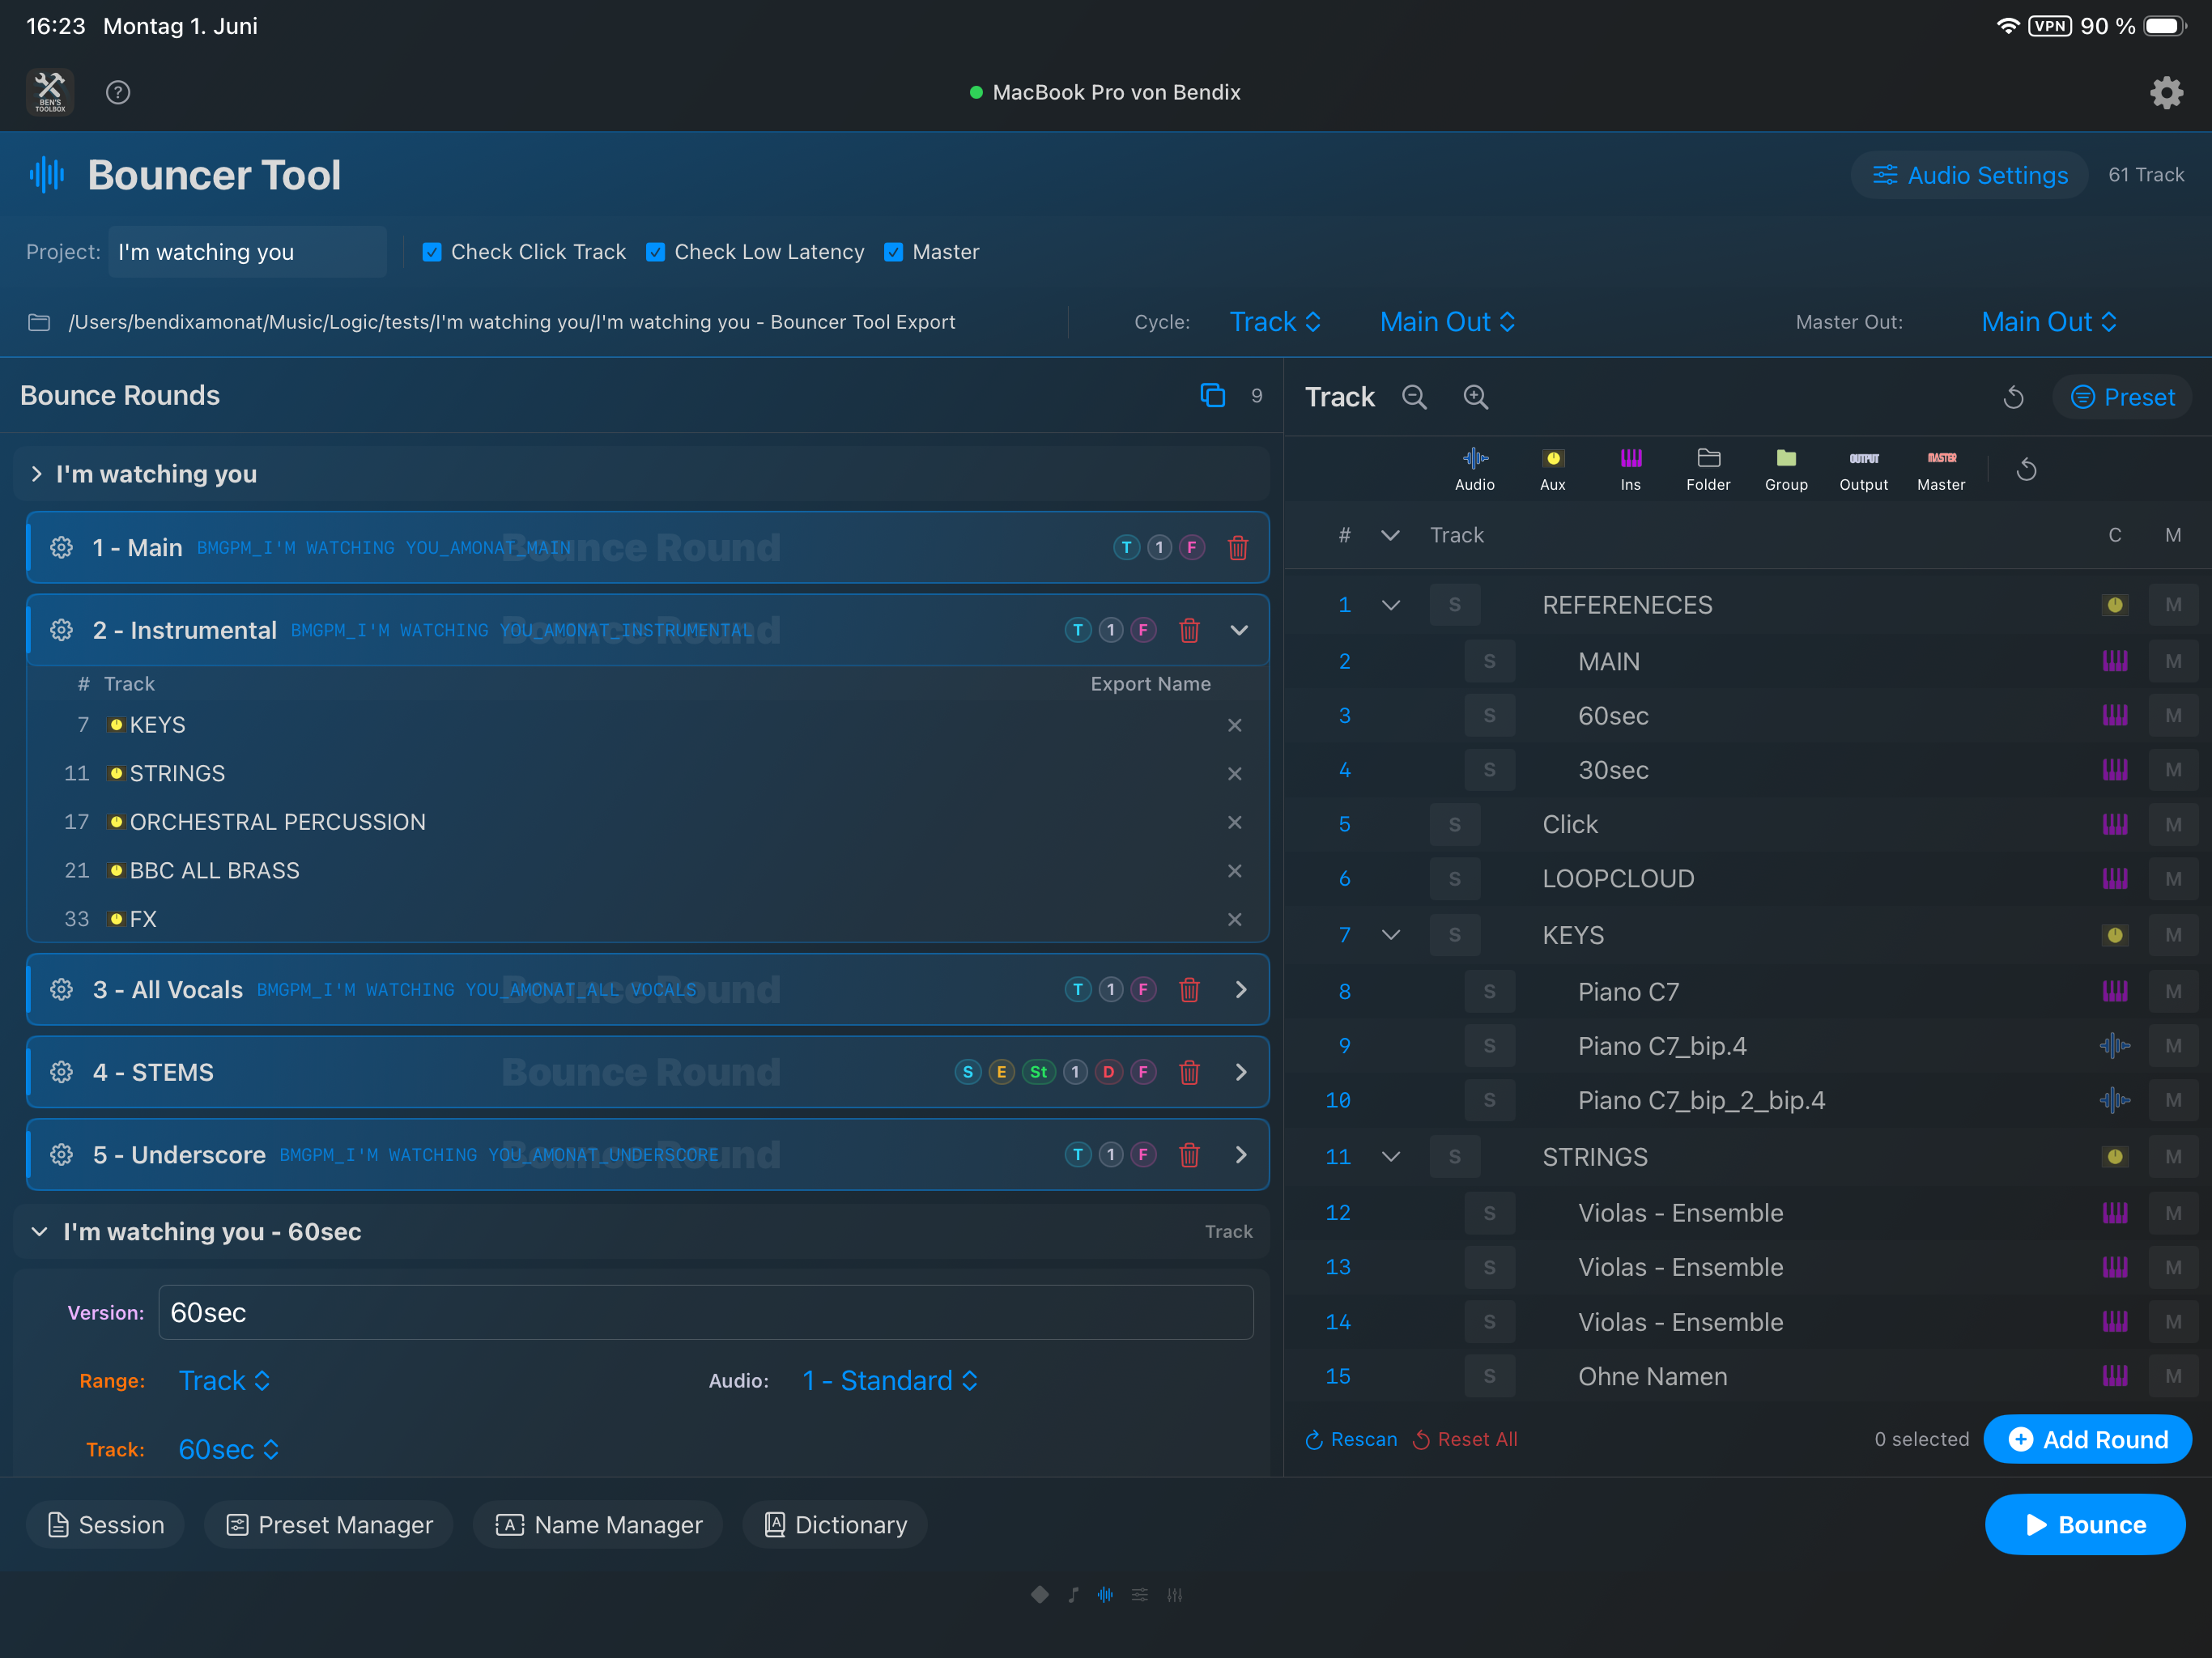The image size is (2212, 1658).
Task: Open the Cycle Track dropdown
Action: coord(1276,323)
